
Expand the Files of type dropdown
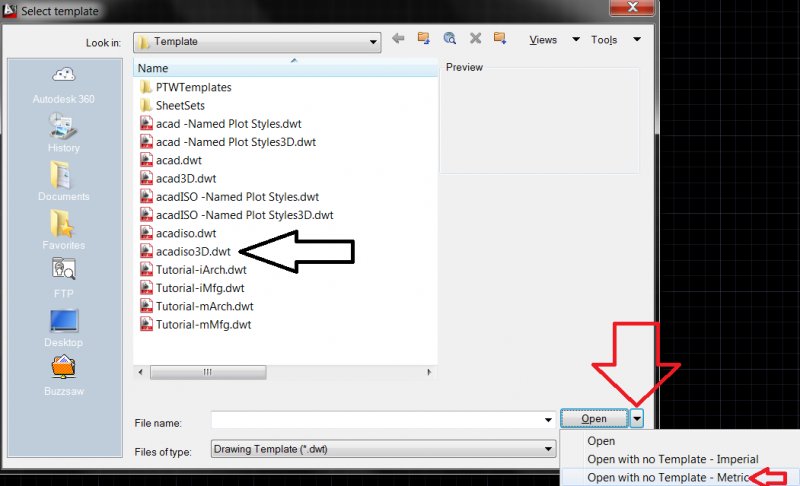(x=548, y=449)
